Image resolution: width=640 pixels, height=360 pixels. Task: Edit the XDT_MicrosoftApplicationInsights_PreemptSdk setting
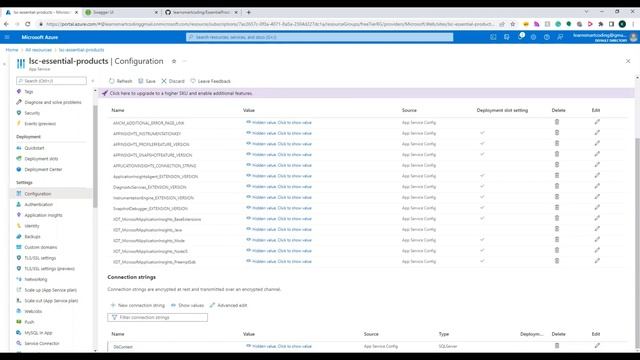597,261
